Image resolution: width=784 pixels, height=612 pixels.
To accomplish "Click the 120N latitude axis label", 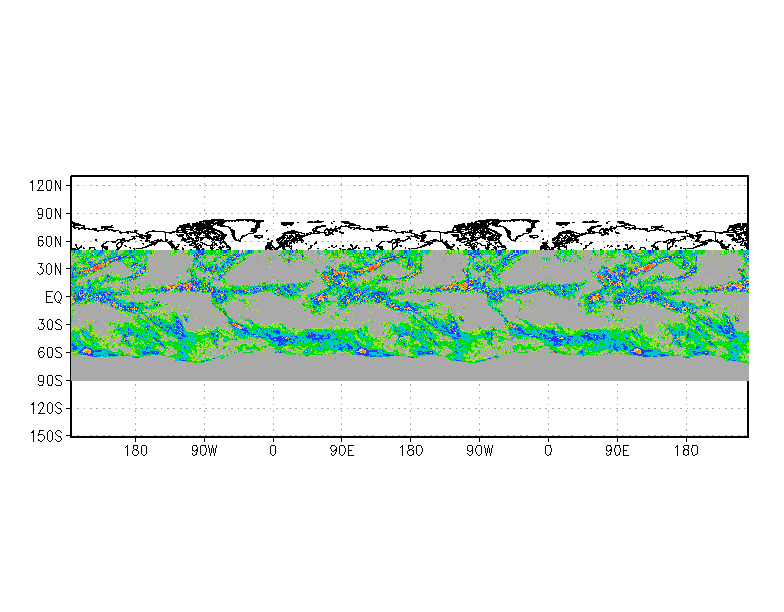I will [x=46, y=186].
